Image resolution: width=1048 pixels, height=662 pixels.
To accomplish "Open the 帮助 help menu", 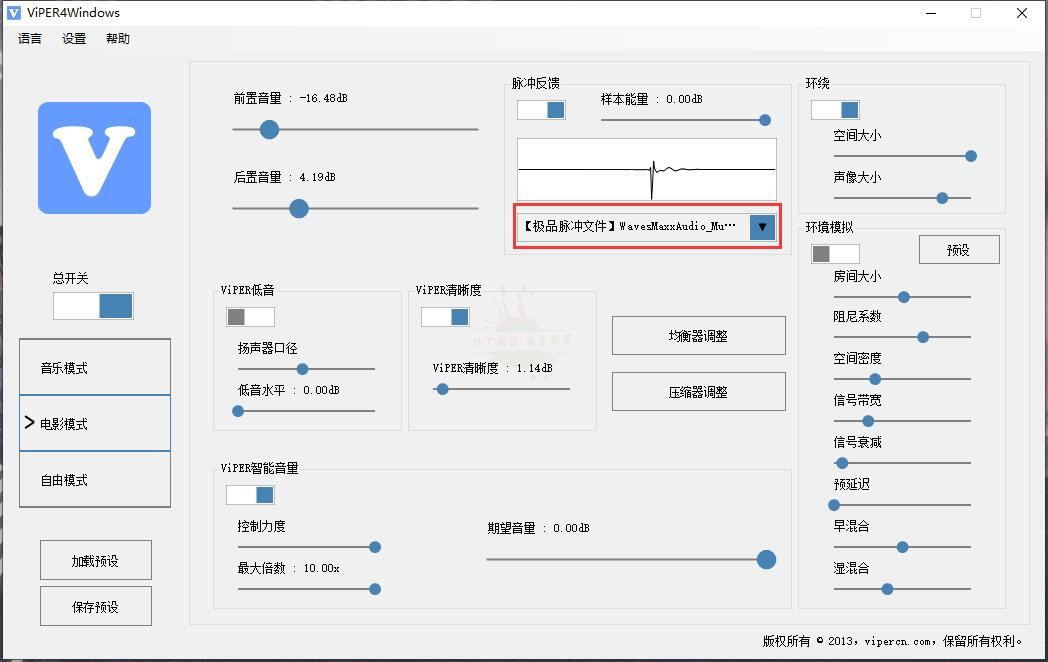I will click(x=117, y=38).
